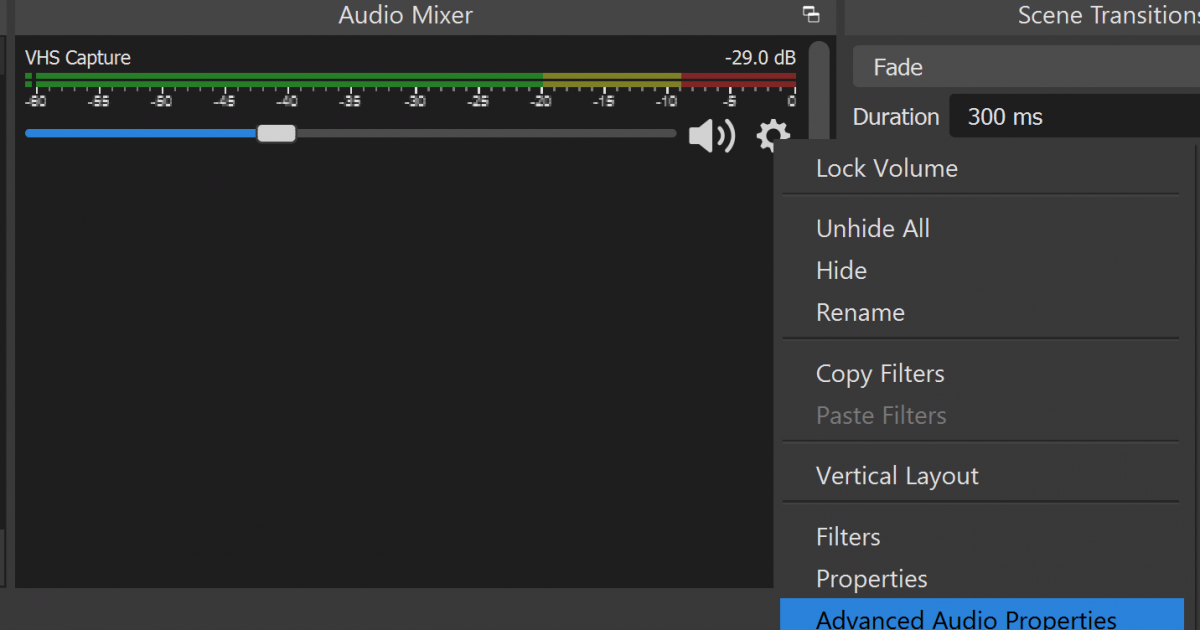This screenshot has width=1200, height=630.
Task: Click the Audio Mixer panel title
Action: (405, 15)
